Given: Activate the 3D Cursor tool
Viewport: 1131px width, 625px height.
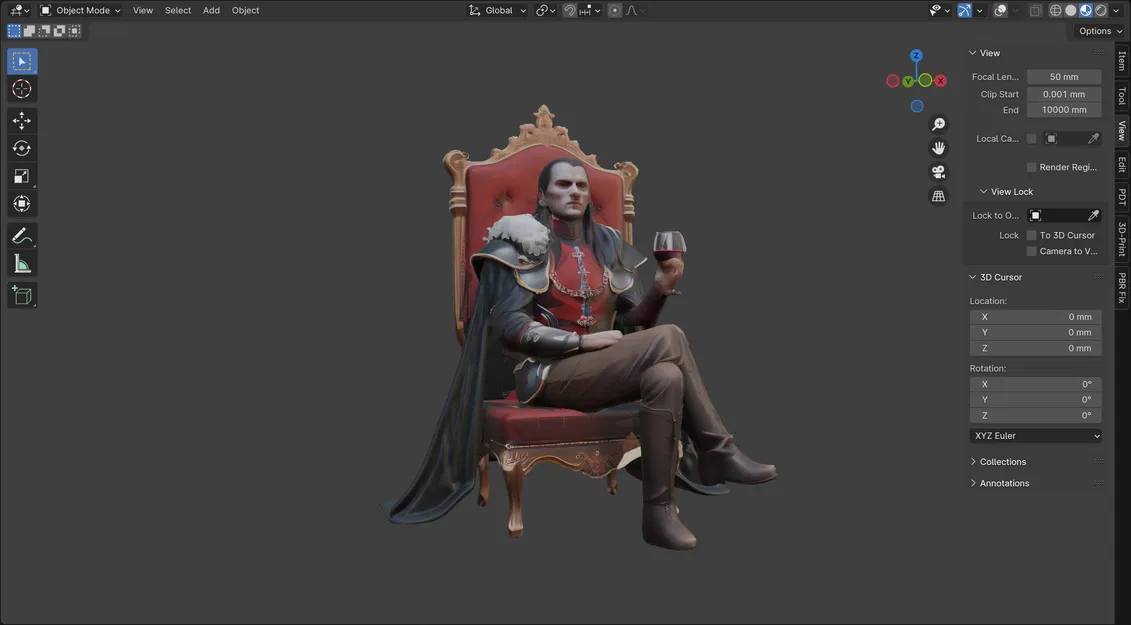Looking at the screenshot, I should point(21,88).
